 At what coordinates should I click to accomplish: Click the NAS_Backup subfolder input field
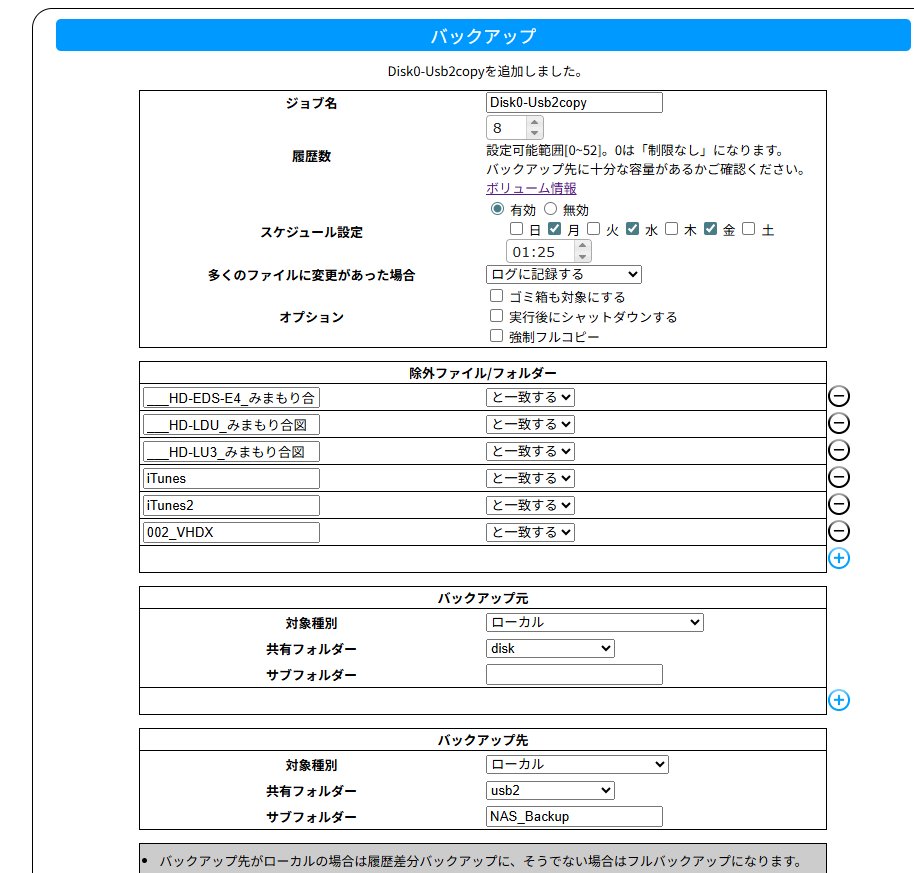[x=574, y=816]
